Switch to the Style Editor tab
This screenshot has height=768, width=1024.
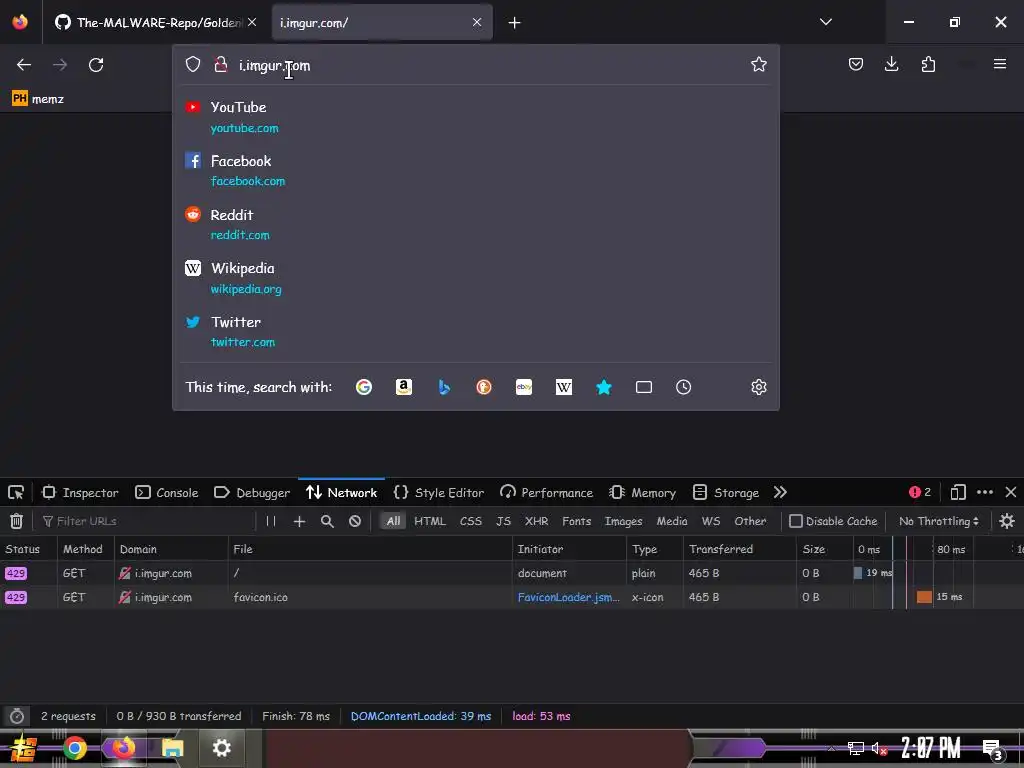tap(439, 492)
